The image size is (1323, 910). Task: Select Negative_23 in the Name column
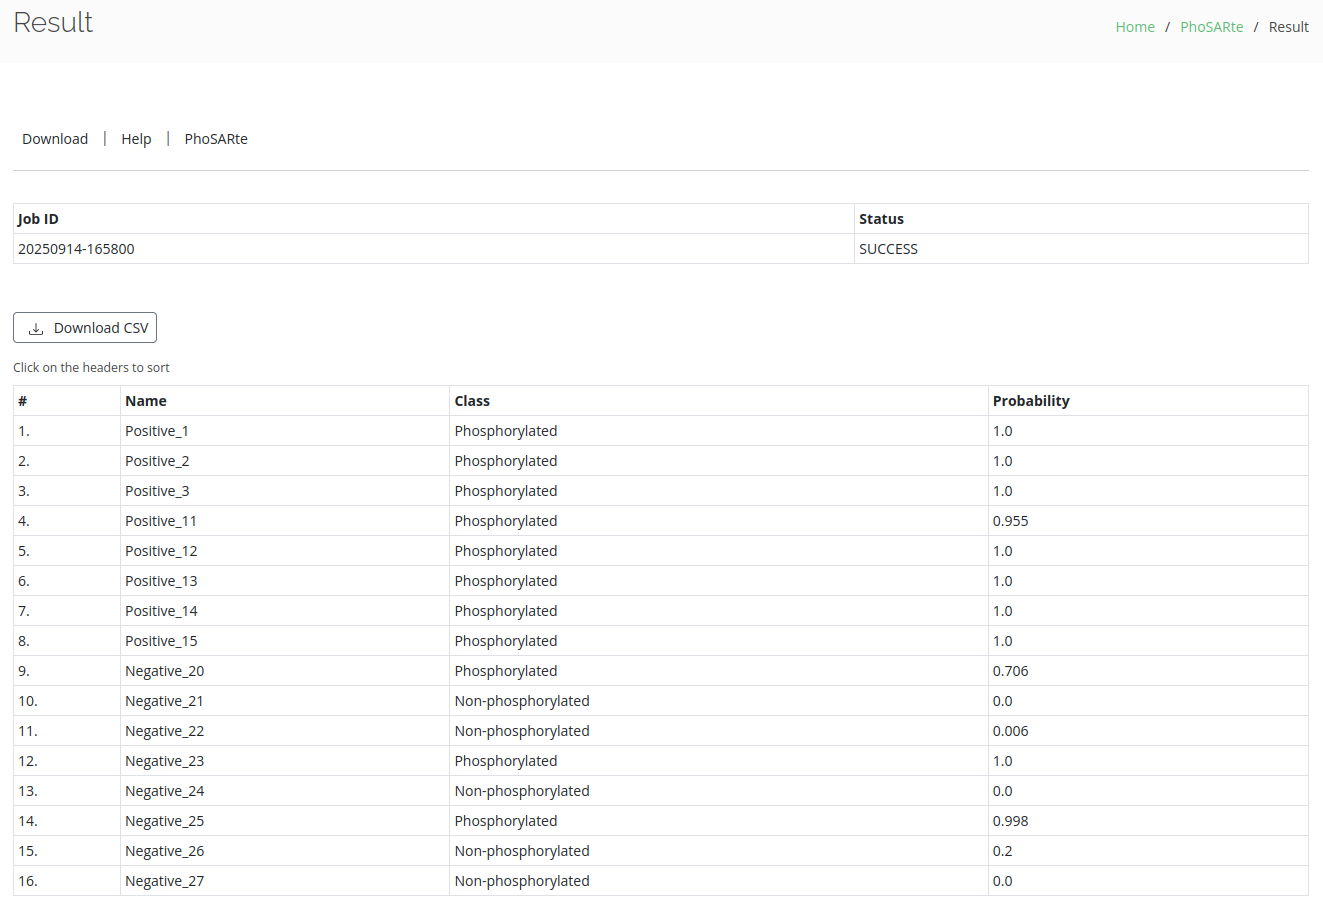164,761
